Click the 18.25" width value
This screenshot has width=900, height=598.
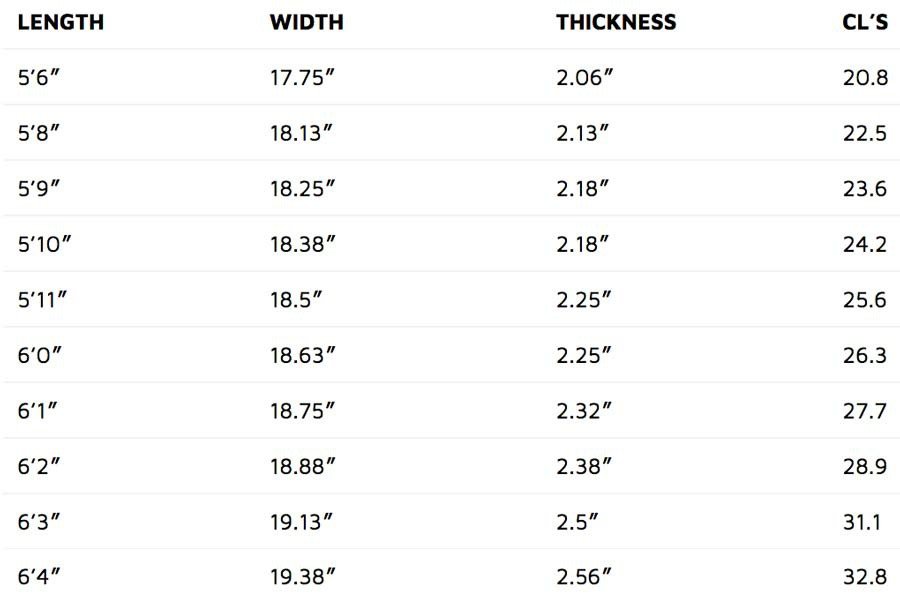[x=302, y=188]
